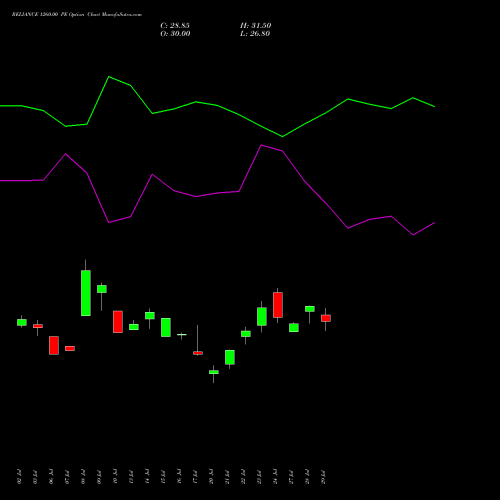500x500 pixels.
Task: Click the peak of the green indicator line
Action: (109, 77)
